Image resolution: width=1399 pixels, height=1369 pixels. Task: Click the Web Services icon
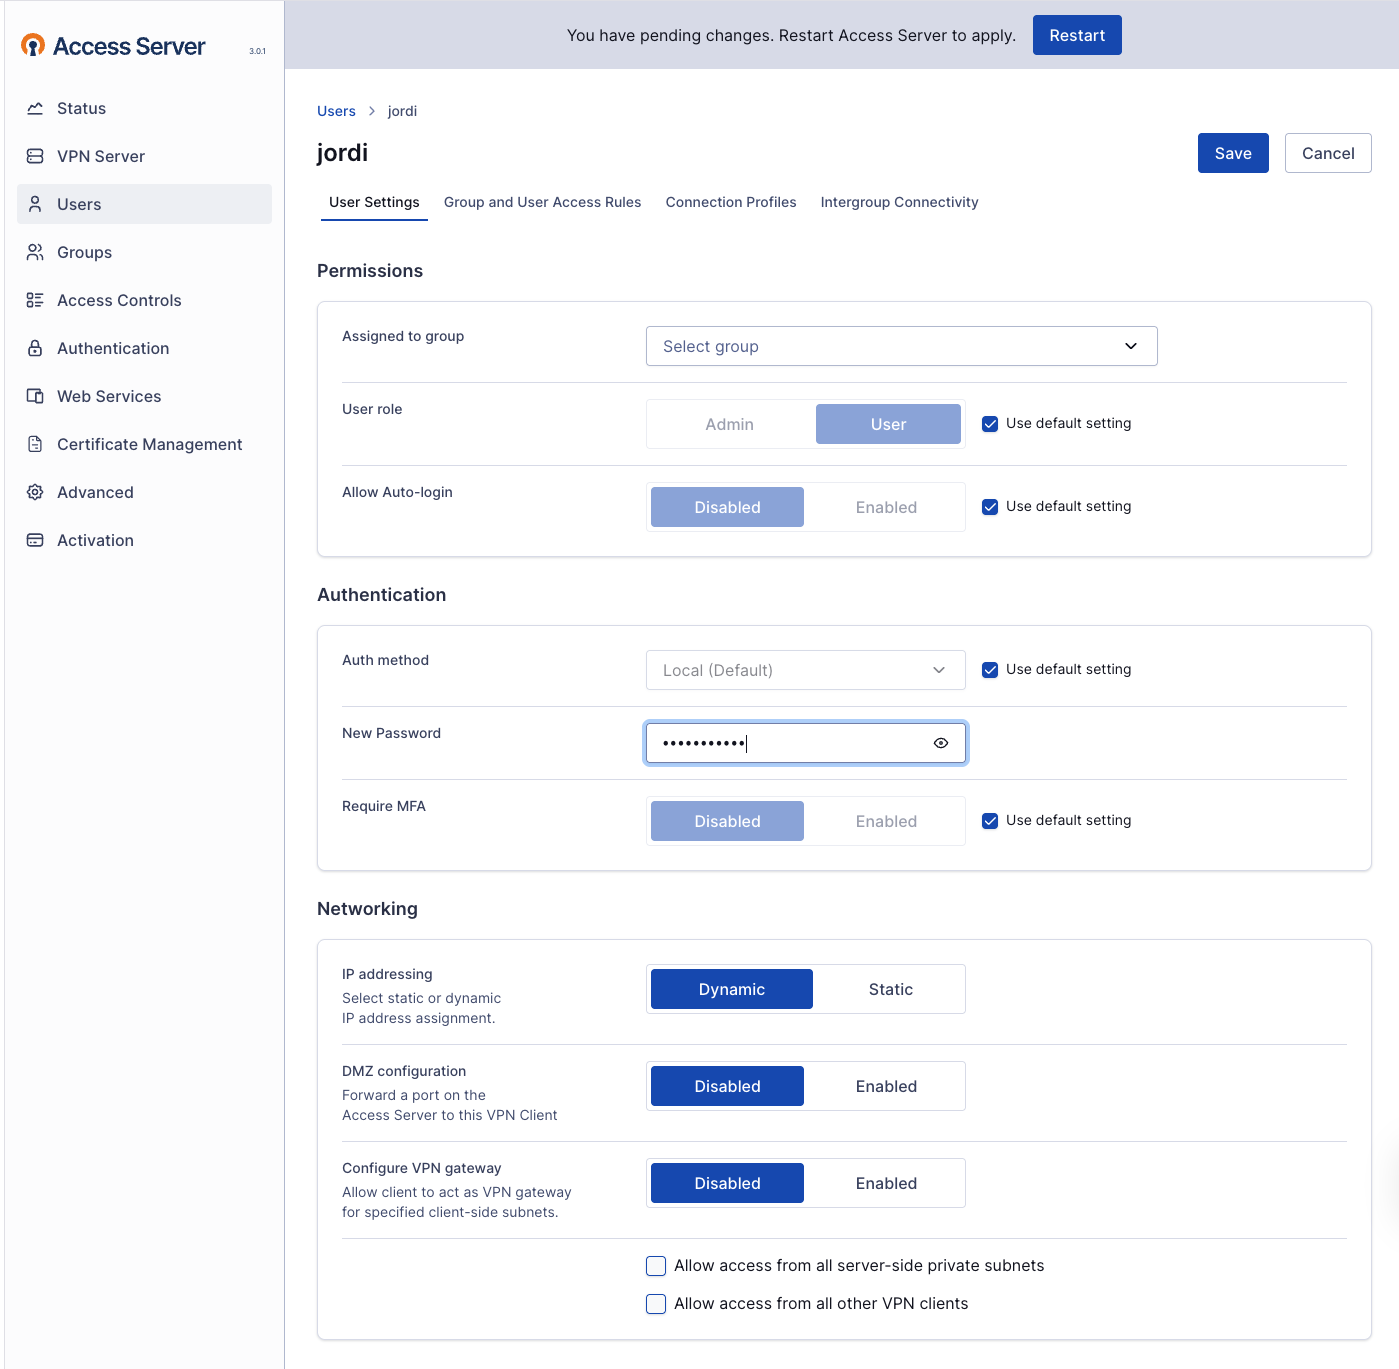(x=35, y=396)
